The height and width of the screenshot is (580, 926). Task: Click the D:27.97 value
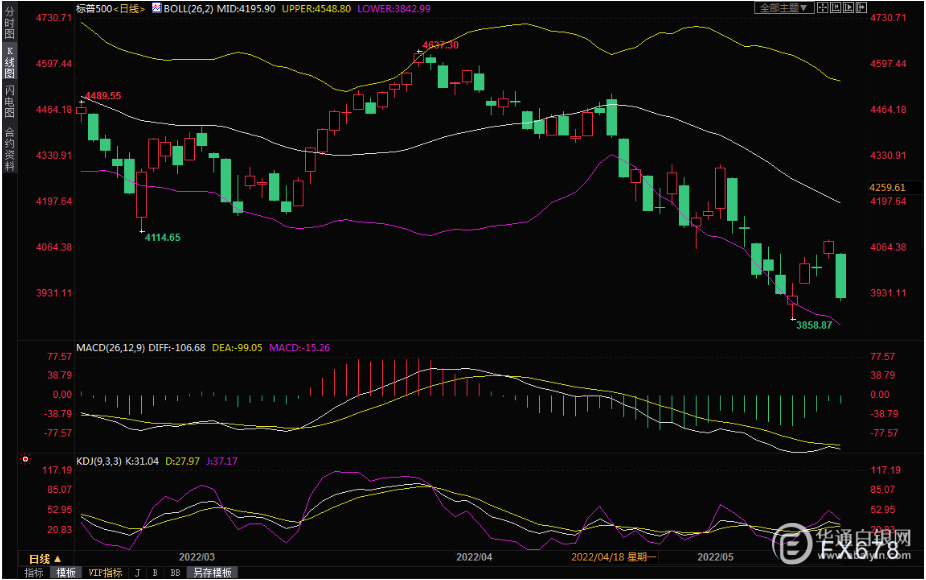click(x=182, y=461)
